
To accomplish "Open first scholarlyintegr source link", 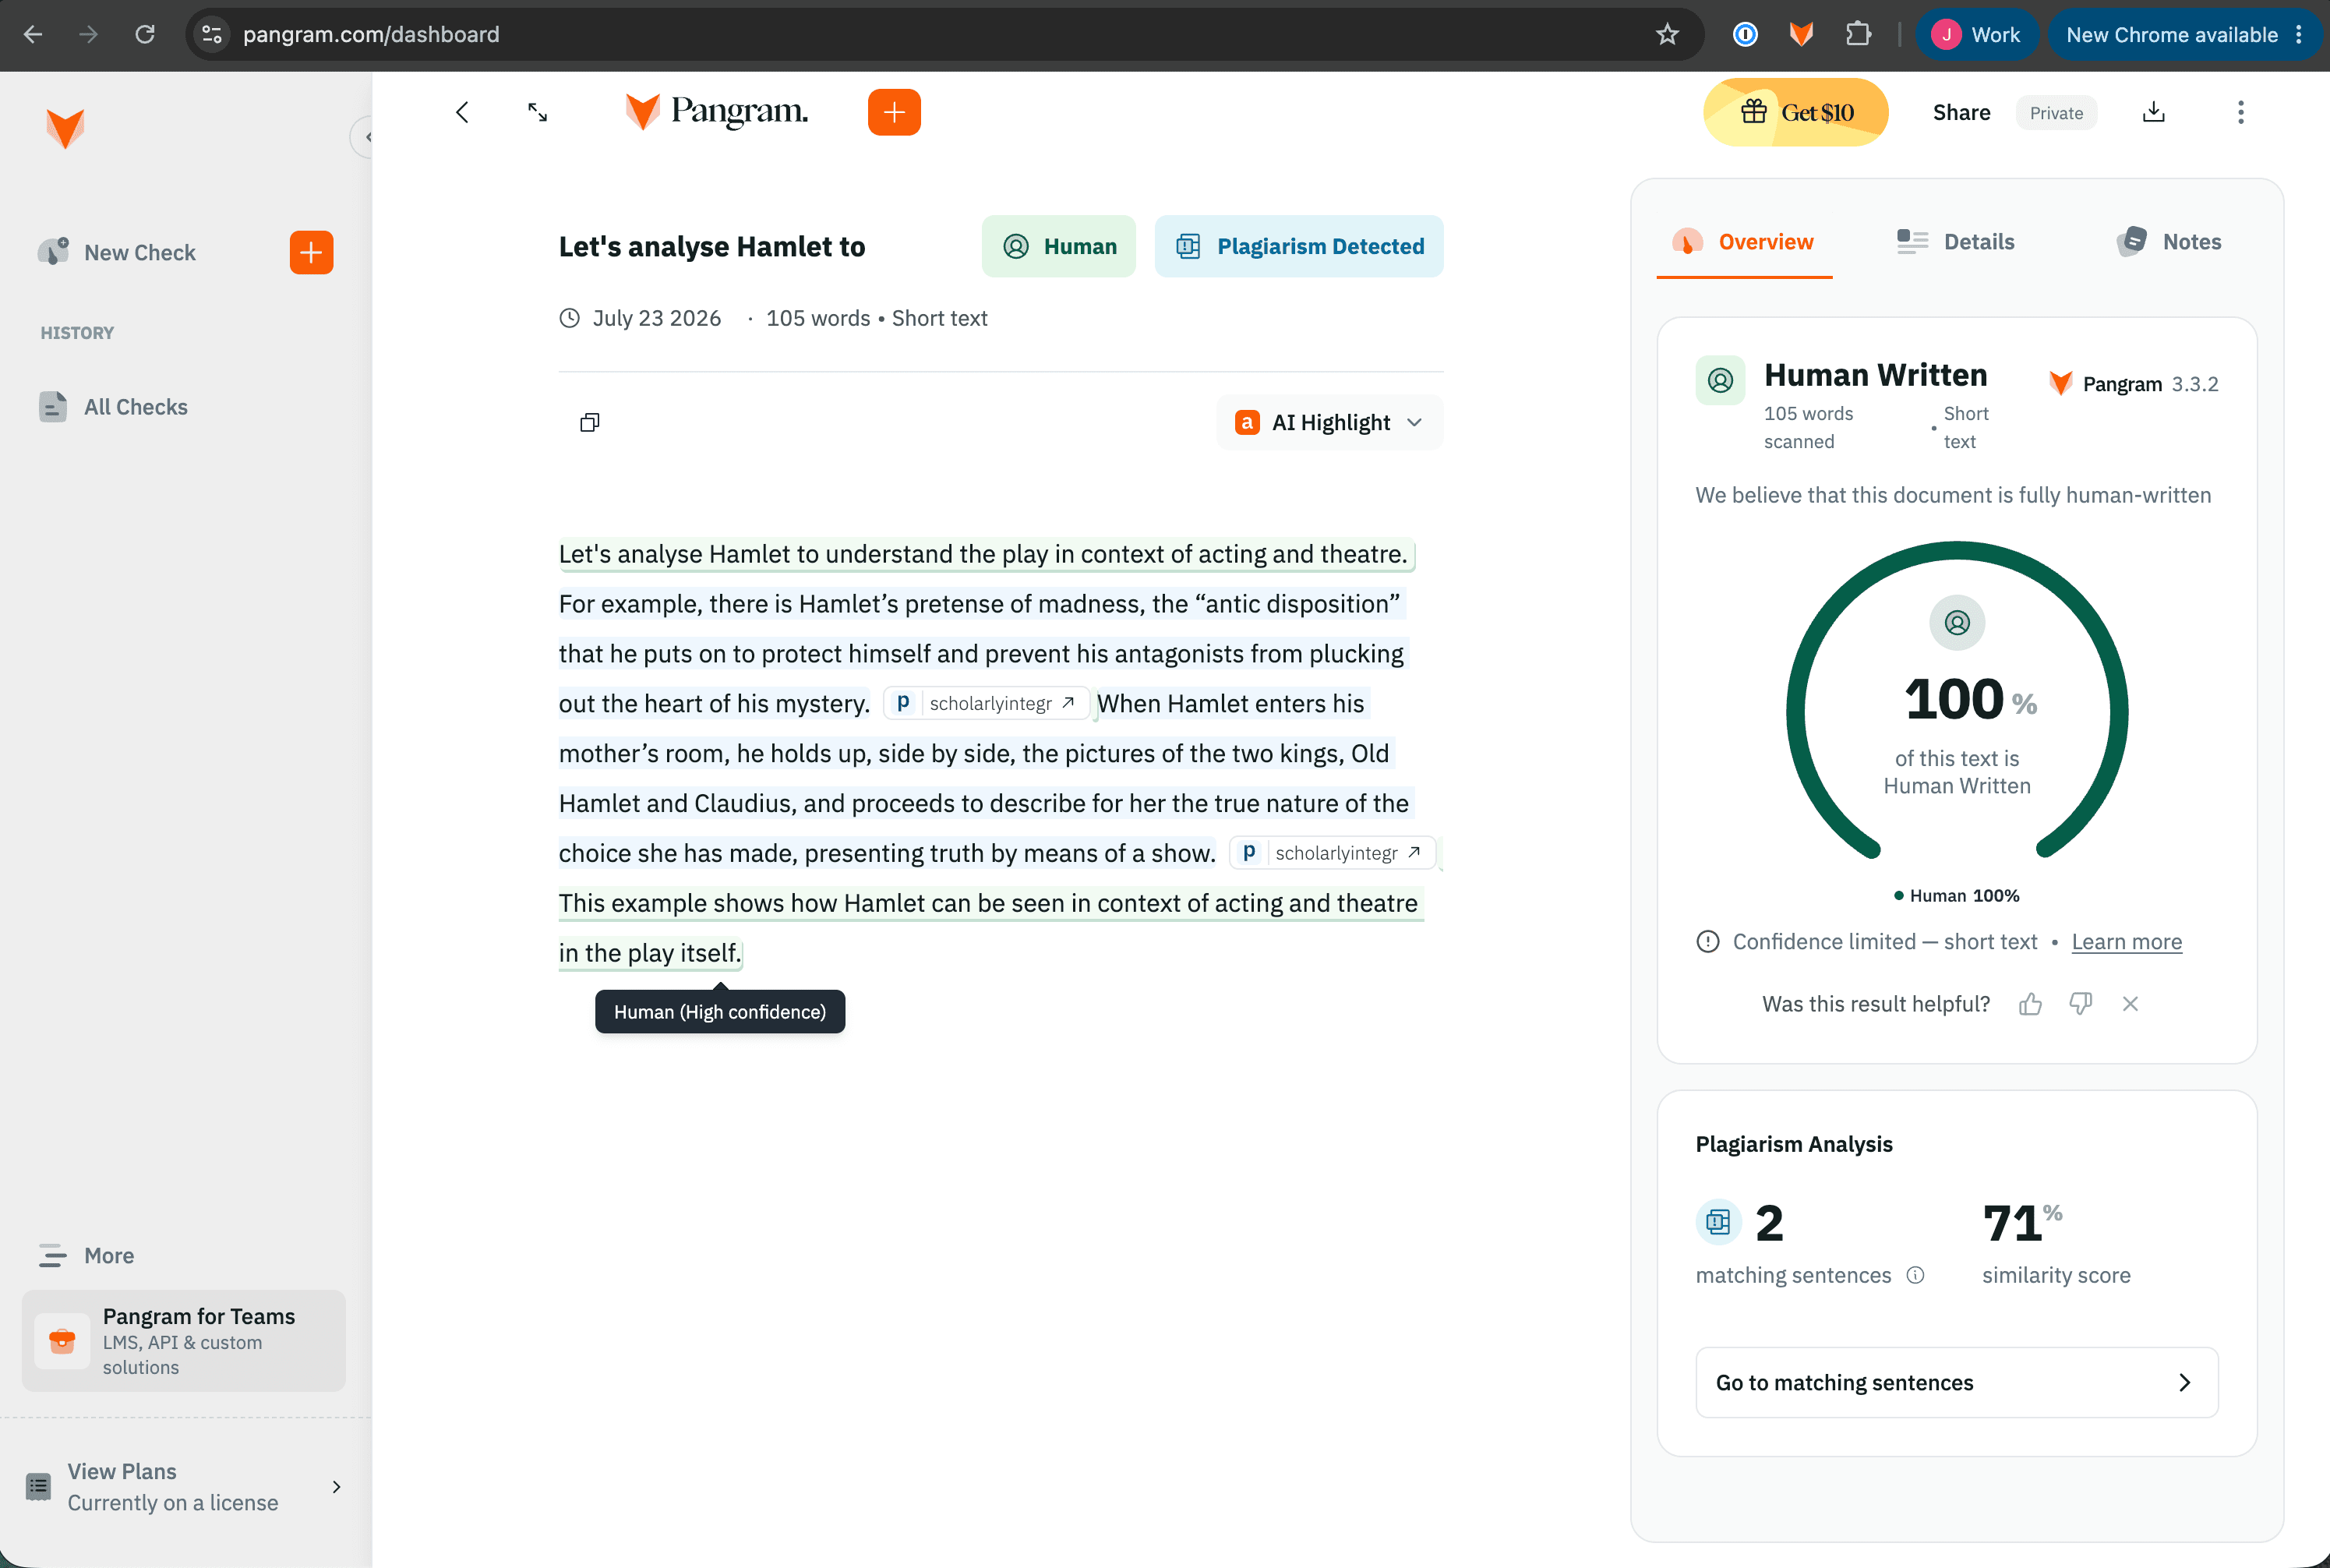I will 986,703.
